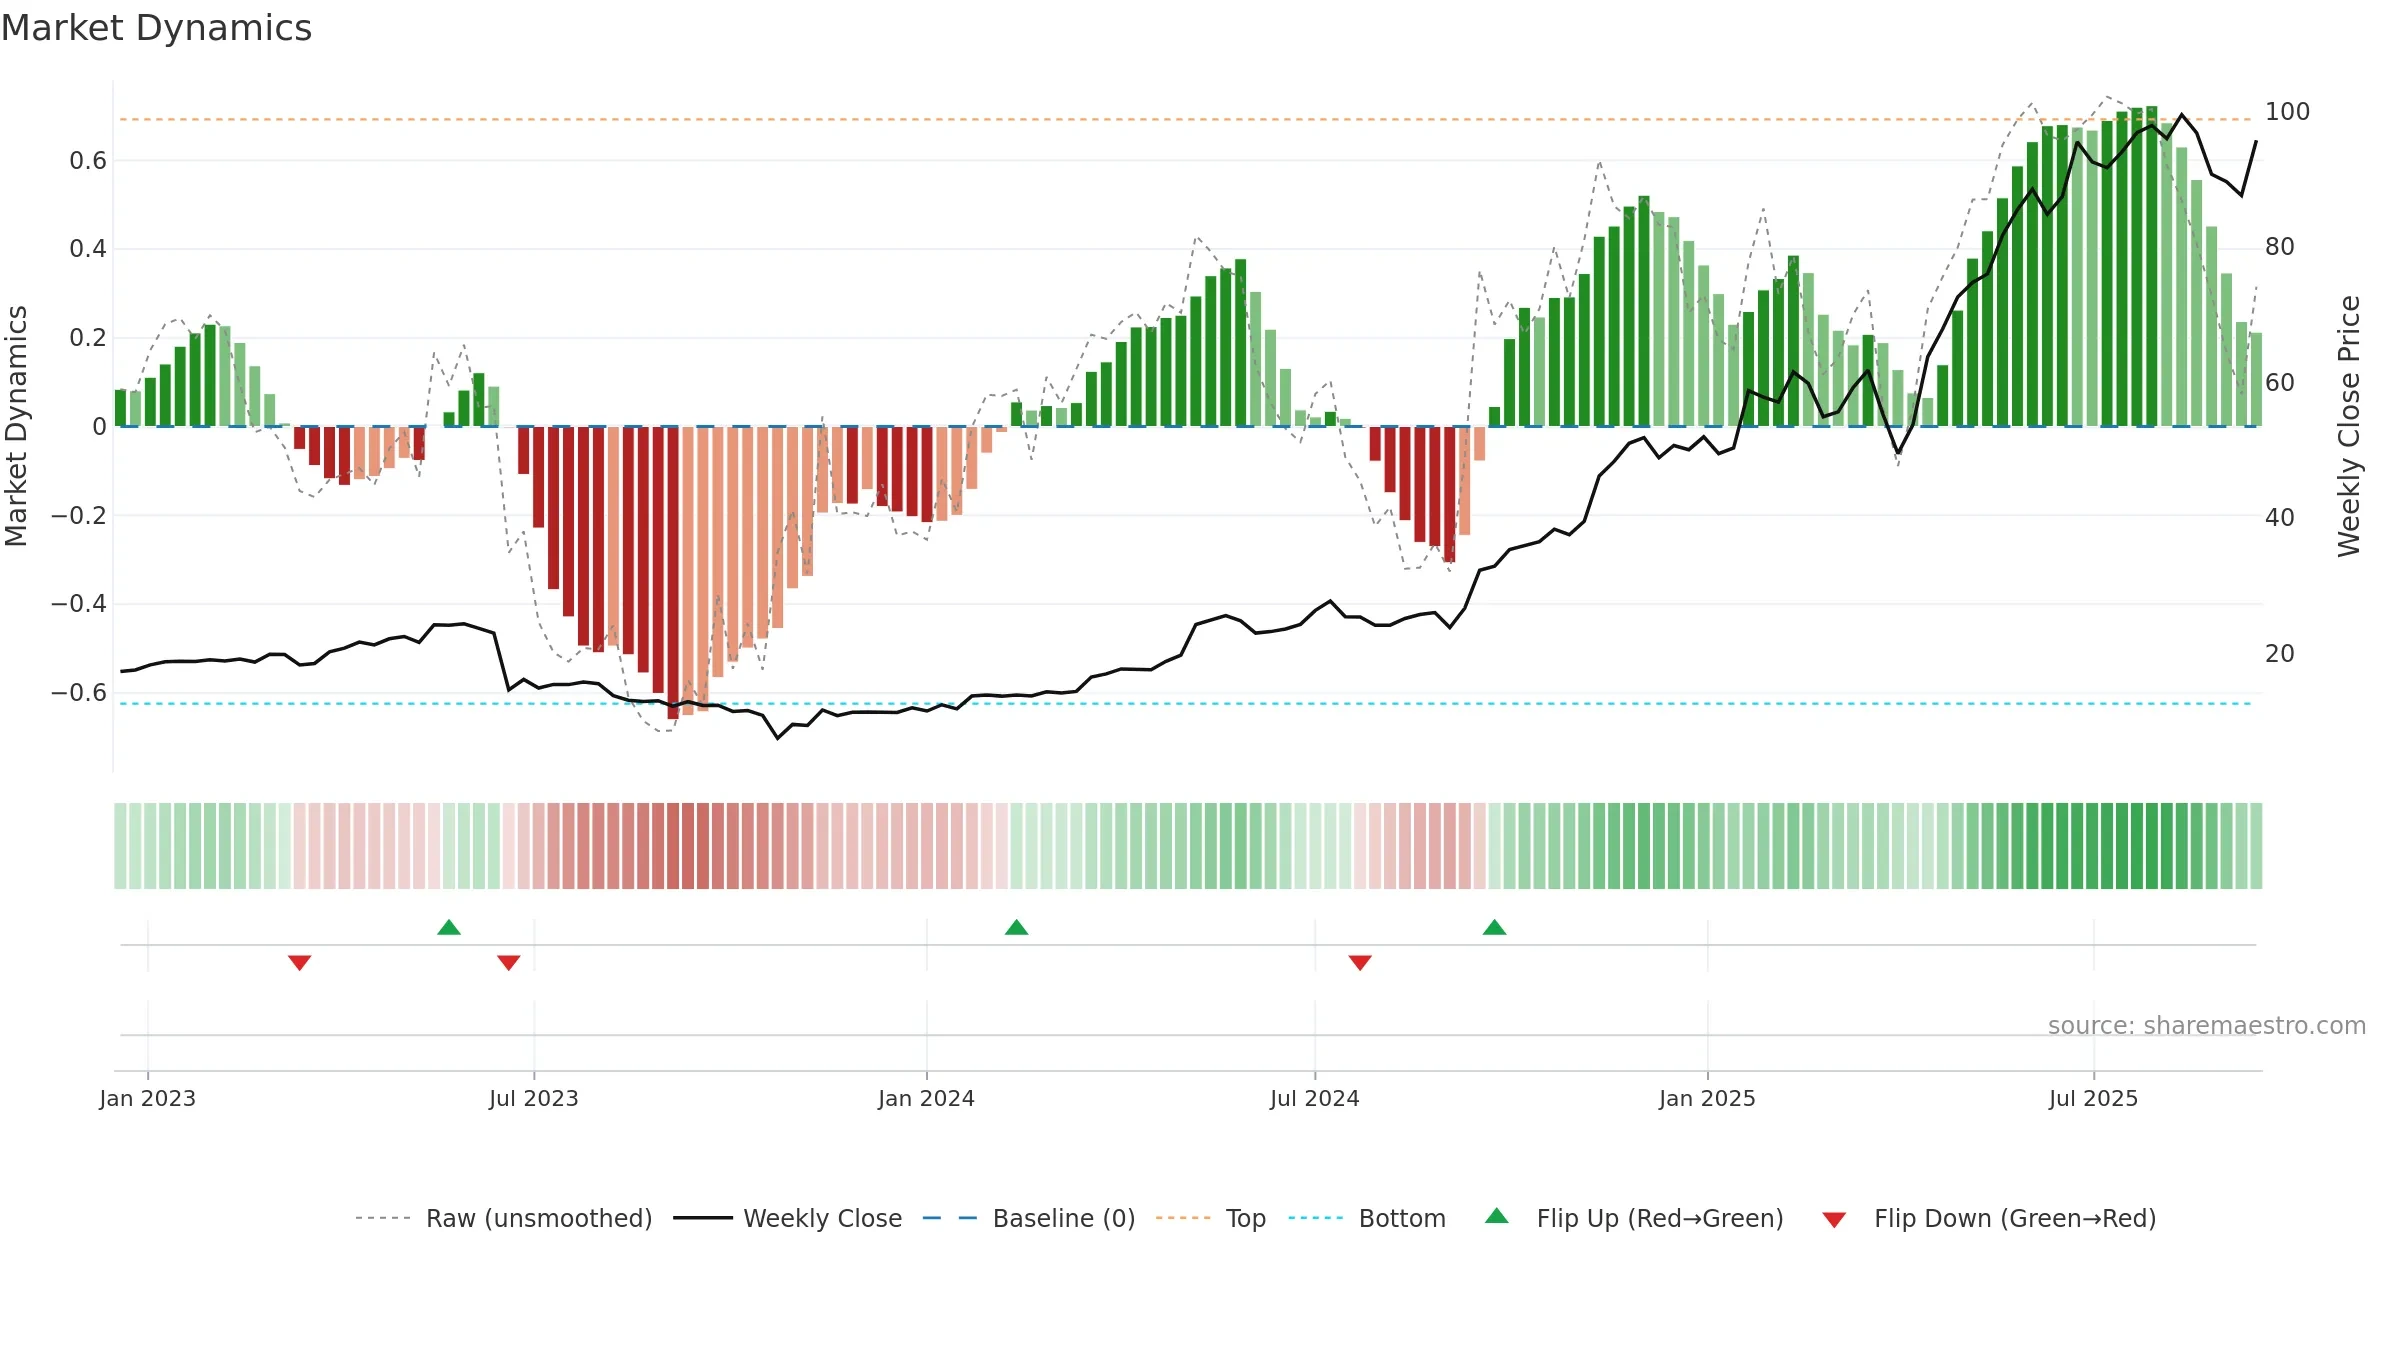Screen dimensions: 2400x1350
Task: Click the Jan 2024 x-axis label
Action: click(926, 1098)
